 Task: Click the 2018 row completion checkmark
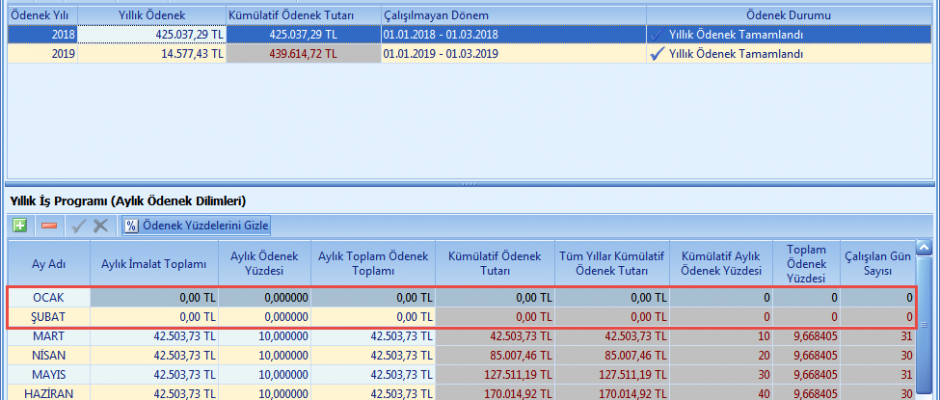coord(657,35)
